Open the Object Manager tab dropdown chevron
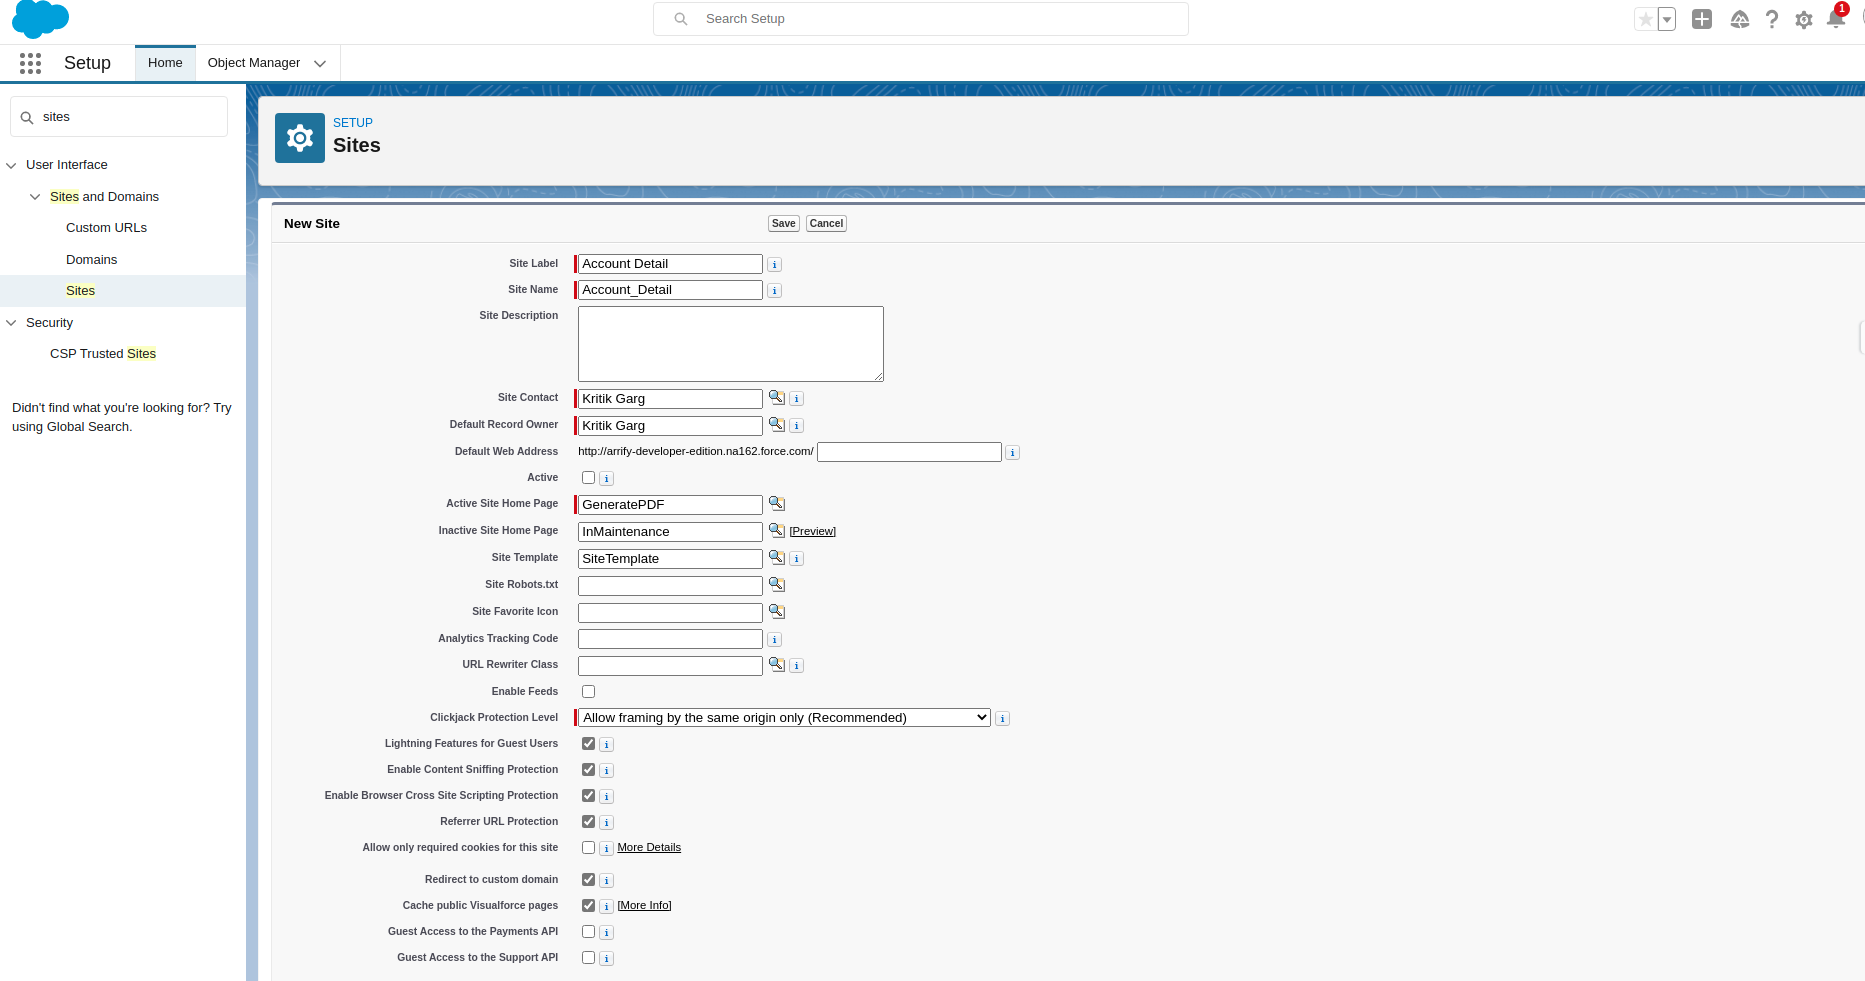1865x981 pixels. coord(320,63)
